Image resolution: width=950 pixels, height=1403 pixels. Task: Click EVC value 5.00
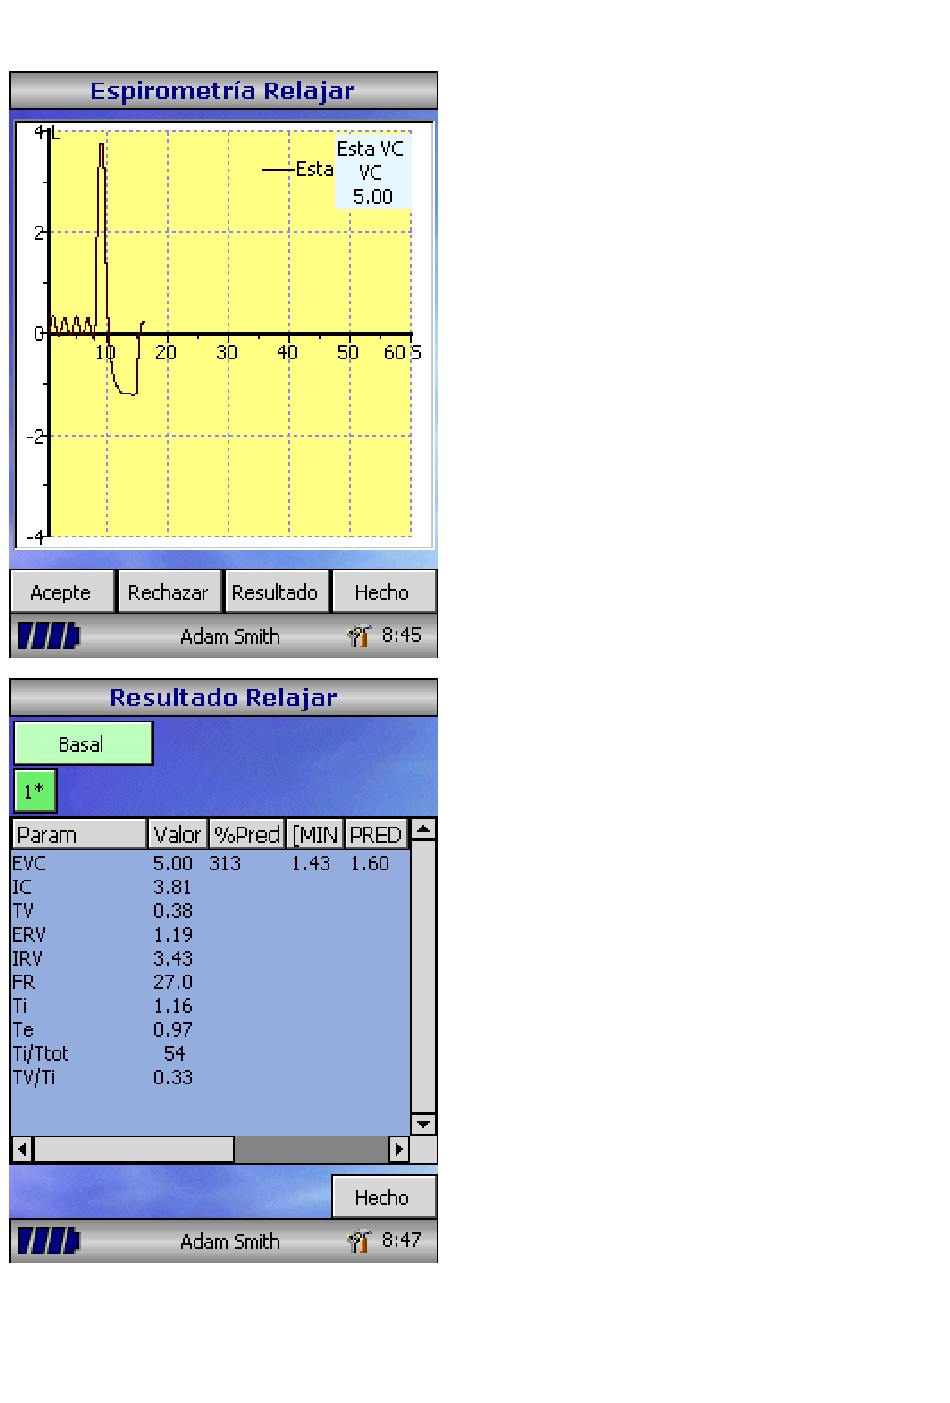tap(173, 863)
